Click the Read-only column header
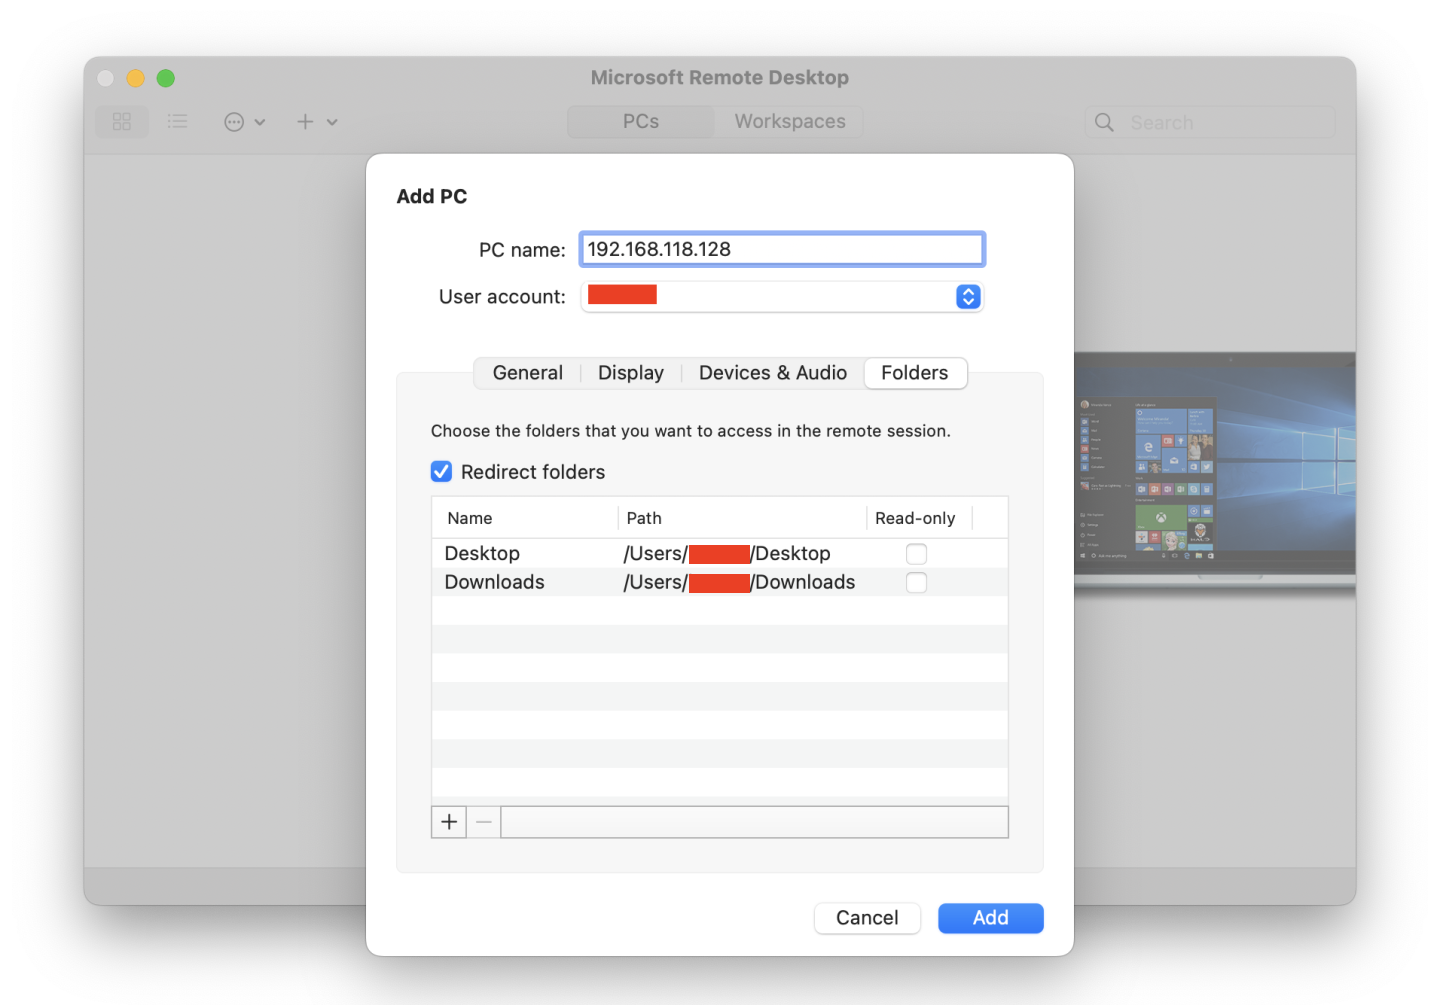This screenshot has width=1440, height=1005. [x=920, y=518]
